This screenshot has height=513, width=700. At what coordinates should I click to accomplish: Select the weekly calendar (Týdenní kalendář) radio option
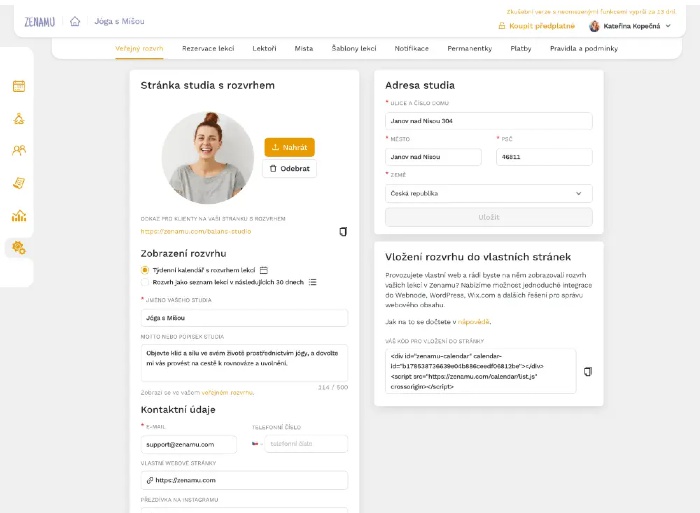pos(145,270)
